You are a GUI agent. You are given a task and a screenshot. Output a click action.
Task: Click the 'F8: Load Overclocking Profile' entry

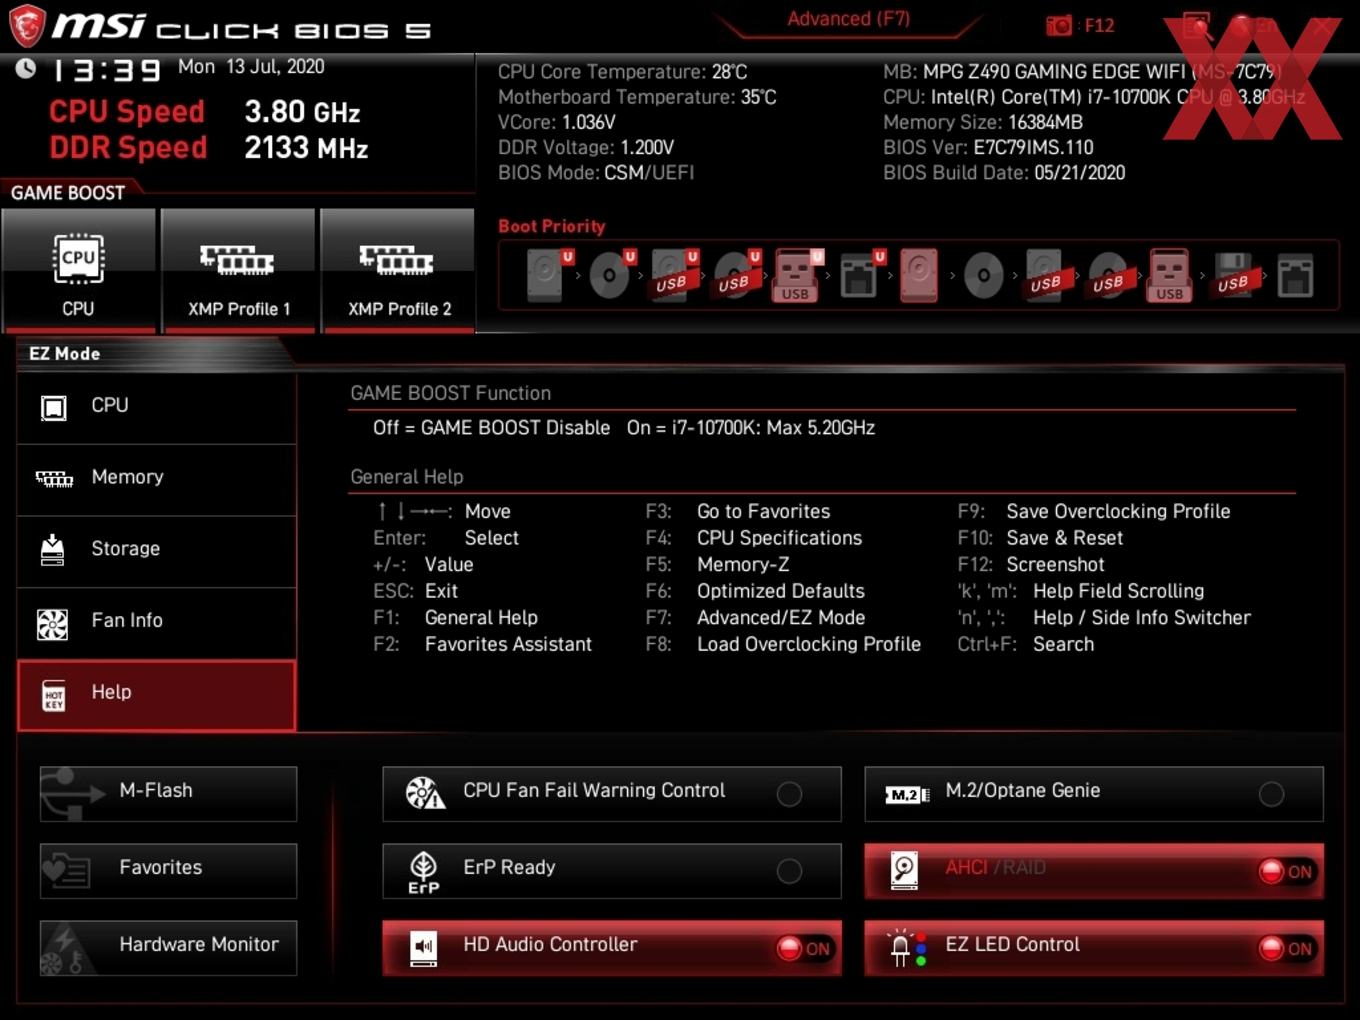(783, 644)
